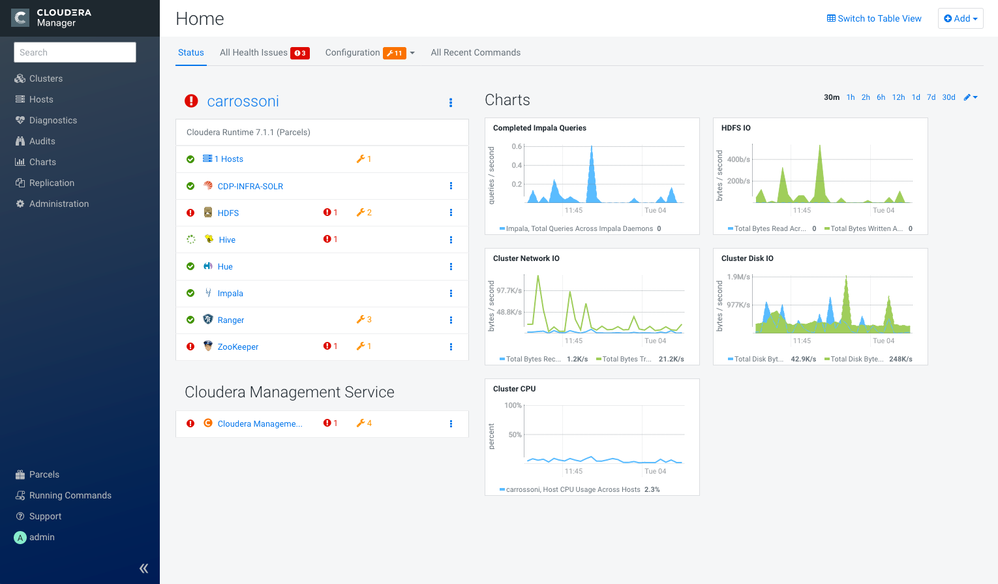The image size is (998, 584).
Task: Open the Diagnostics heartbeat icon
Action: 20,120
